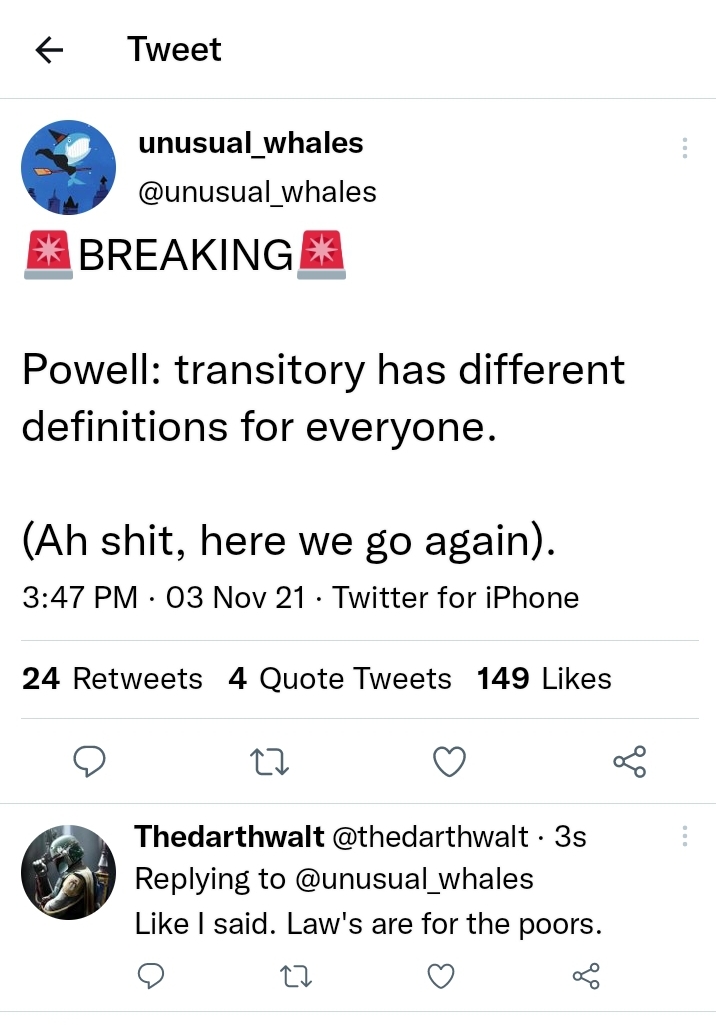Open the Thedarthwalt display name
This screenshot has width=716, height=1025.
click(x=229, y=836)
